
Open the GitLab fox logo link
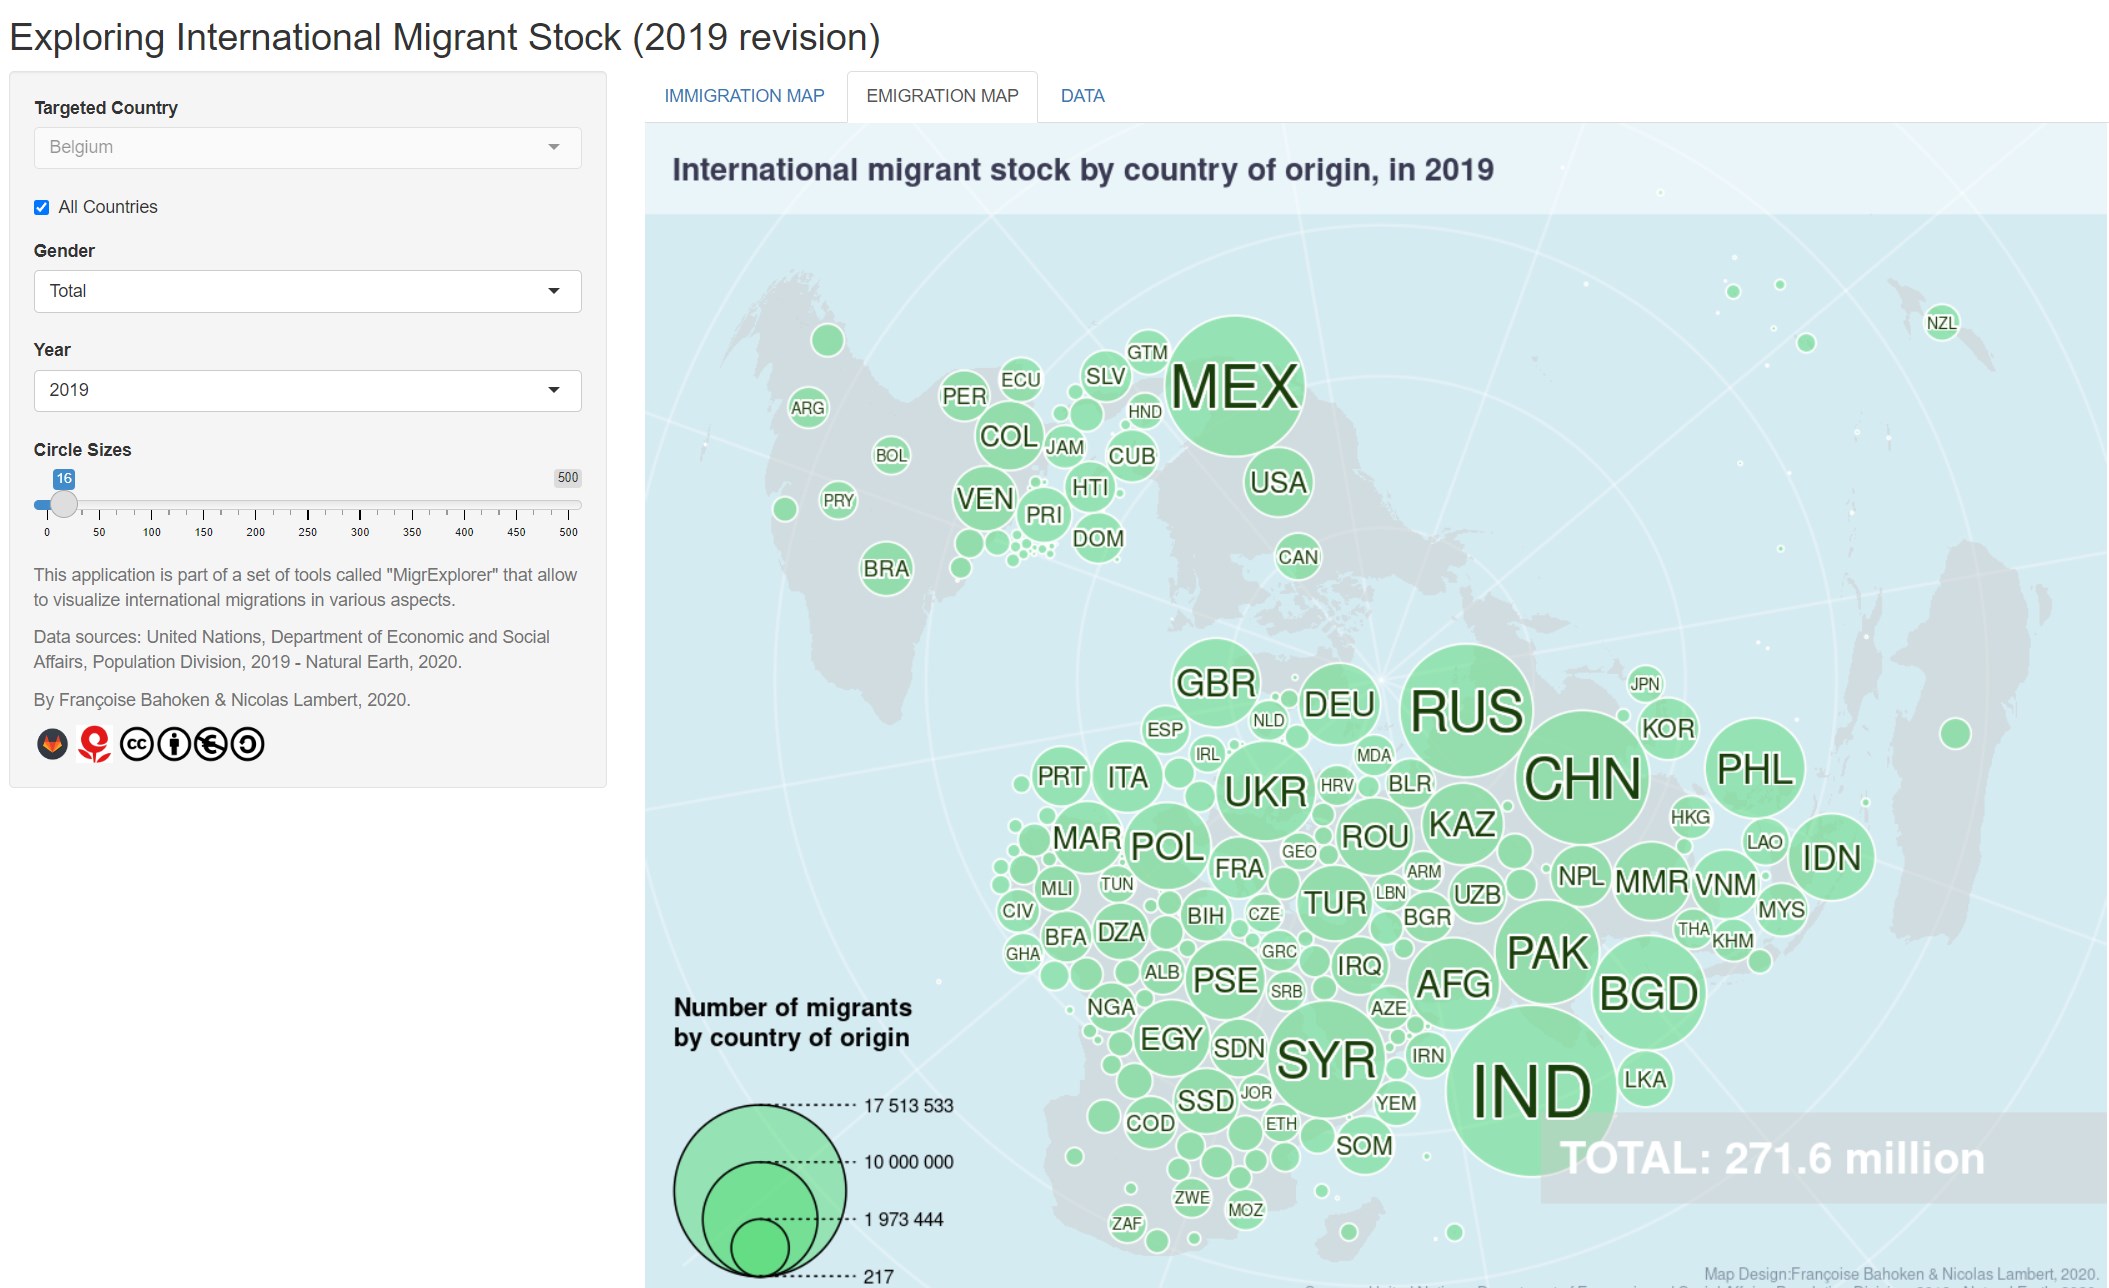tap(52, 744)
